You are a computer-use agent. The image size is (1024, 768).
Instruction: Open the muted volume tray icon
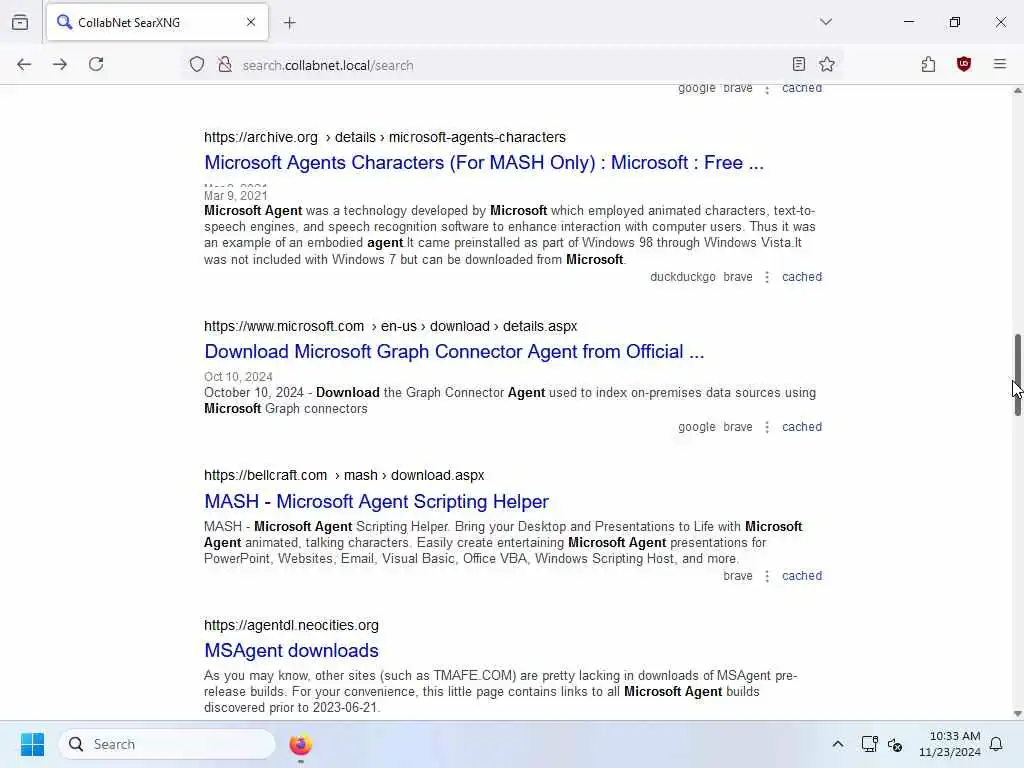(x=895, y=744)
